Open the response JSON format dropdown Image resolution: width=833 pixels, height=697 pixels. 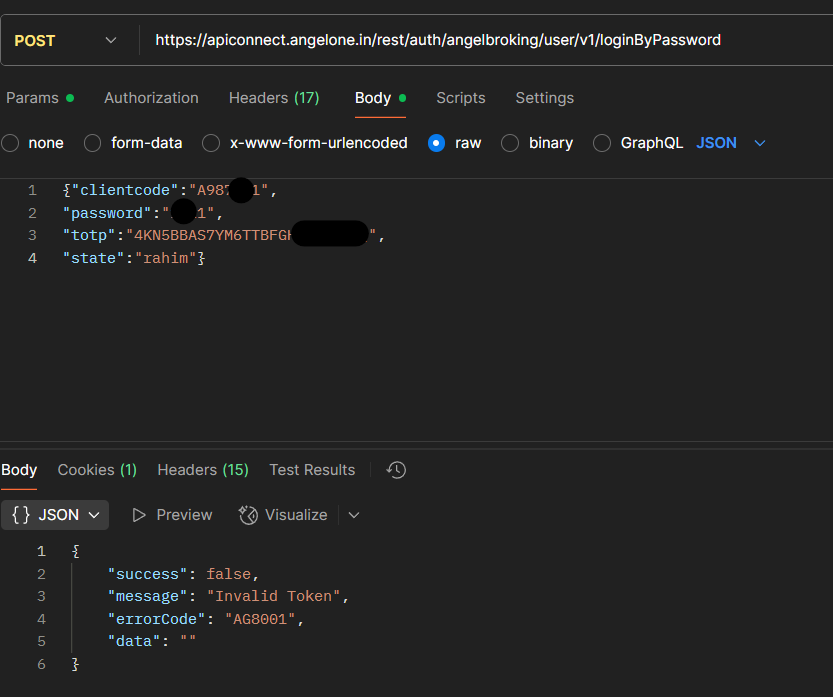(x=55, y=515)
